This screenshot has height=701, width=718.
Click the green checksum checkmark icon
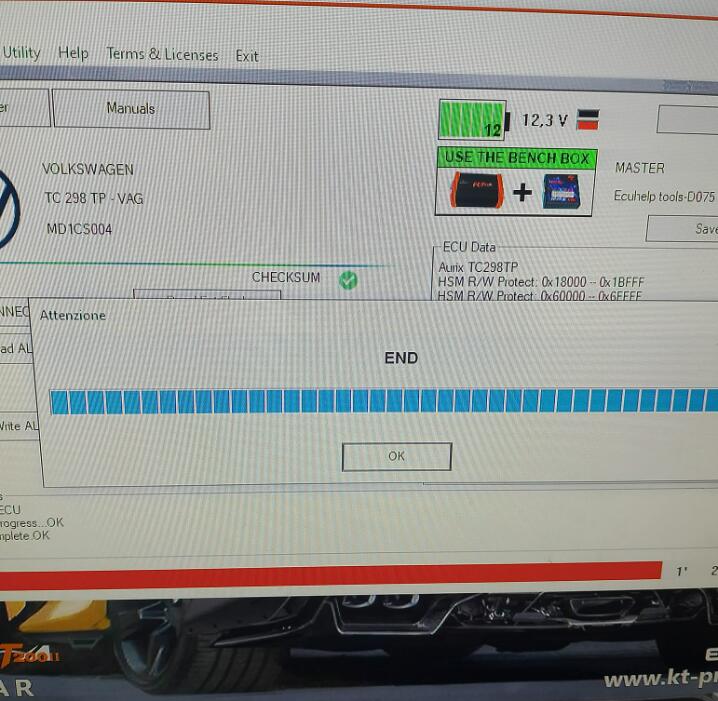click(348, 280)
